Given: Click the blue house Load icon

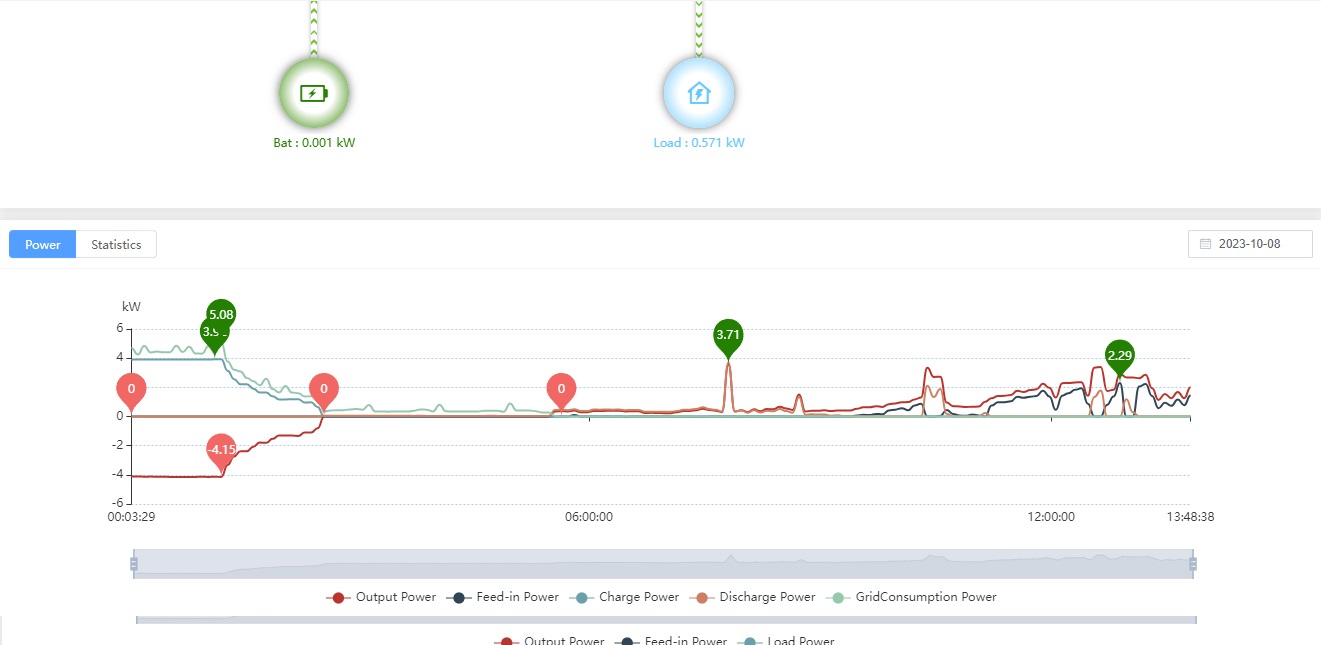Looking at the screenshot, I should 699,94.
